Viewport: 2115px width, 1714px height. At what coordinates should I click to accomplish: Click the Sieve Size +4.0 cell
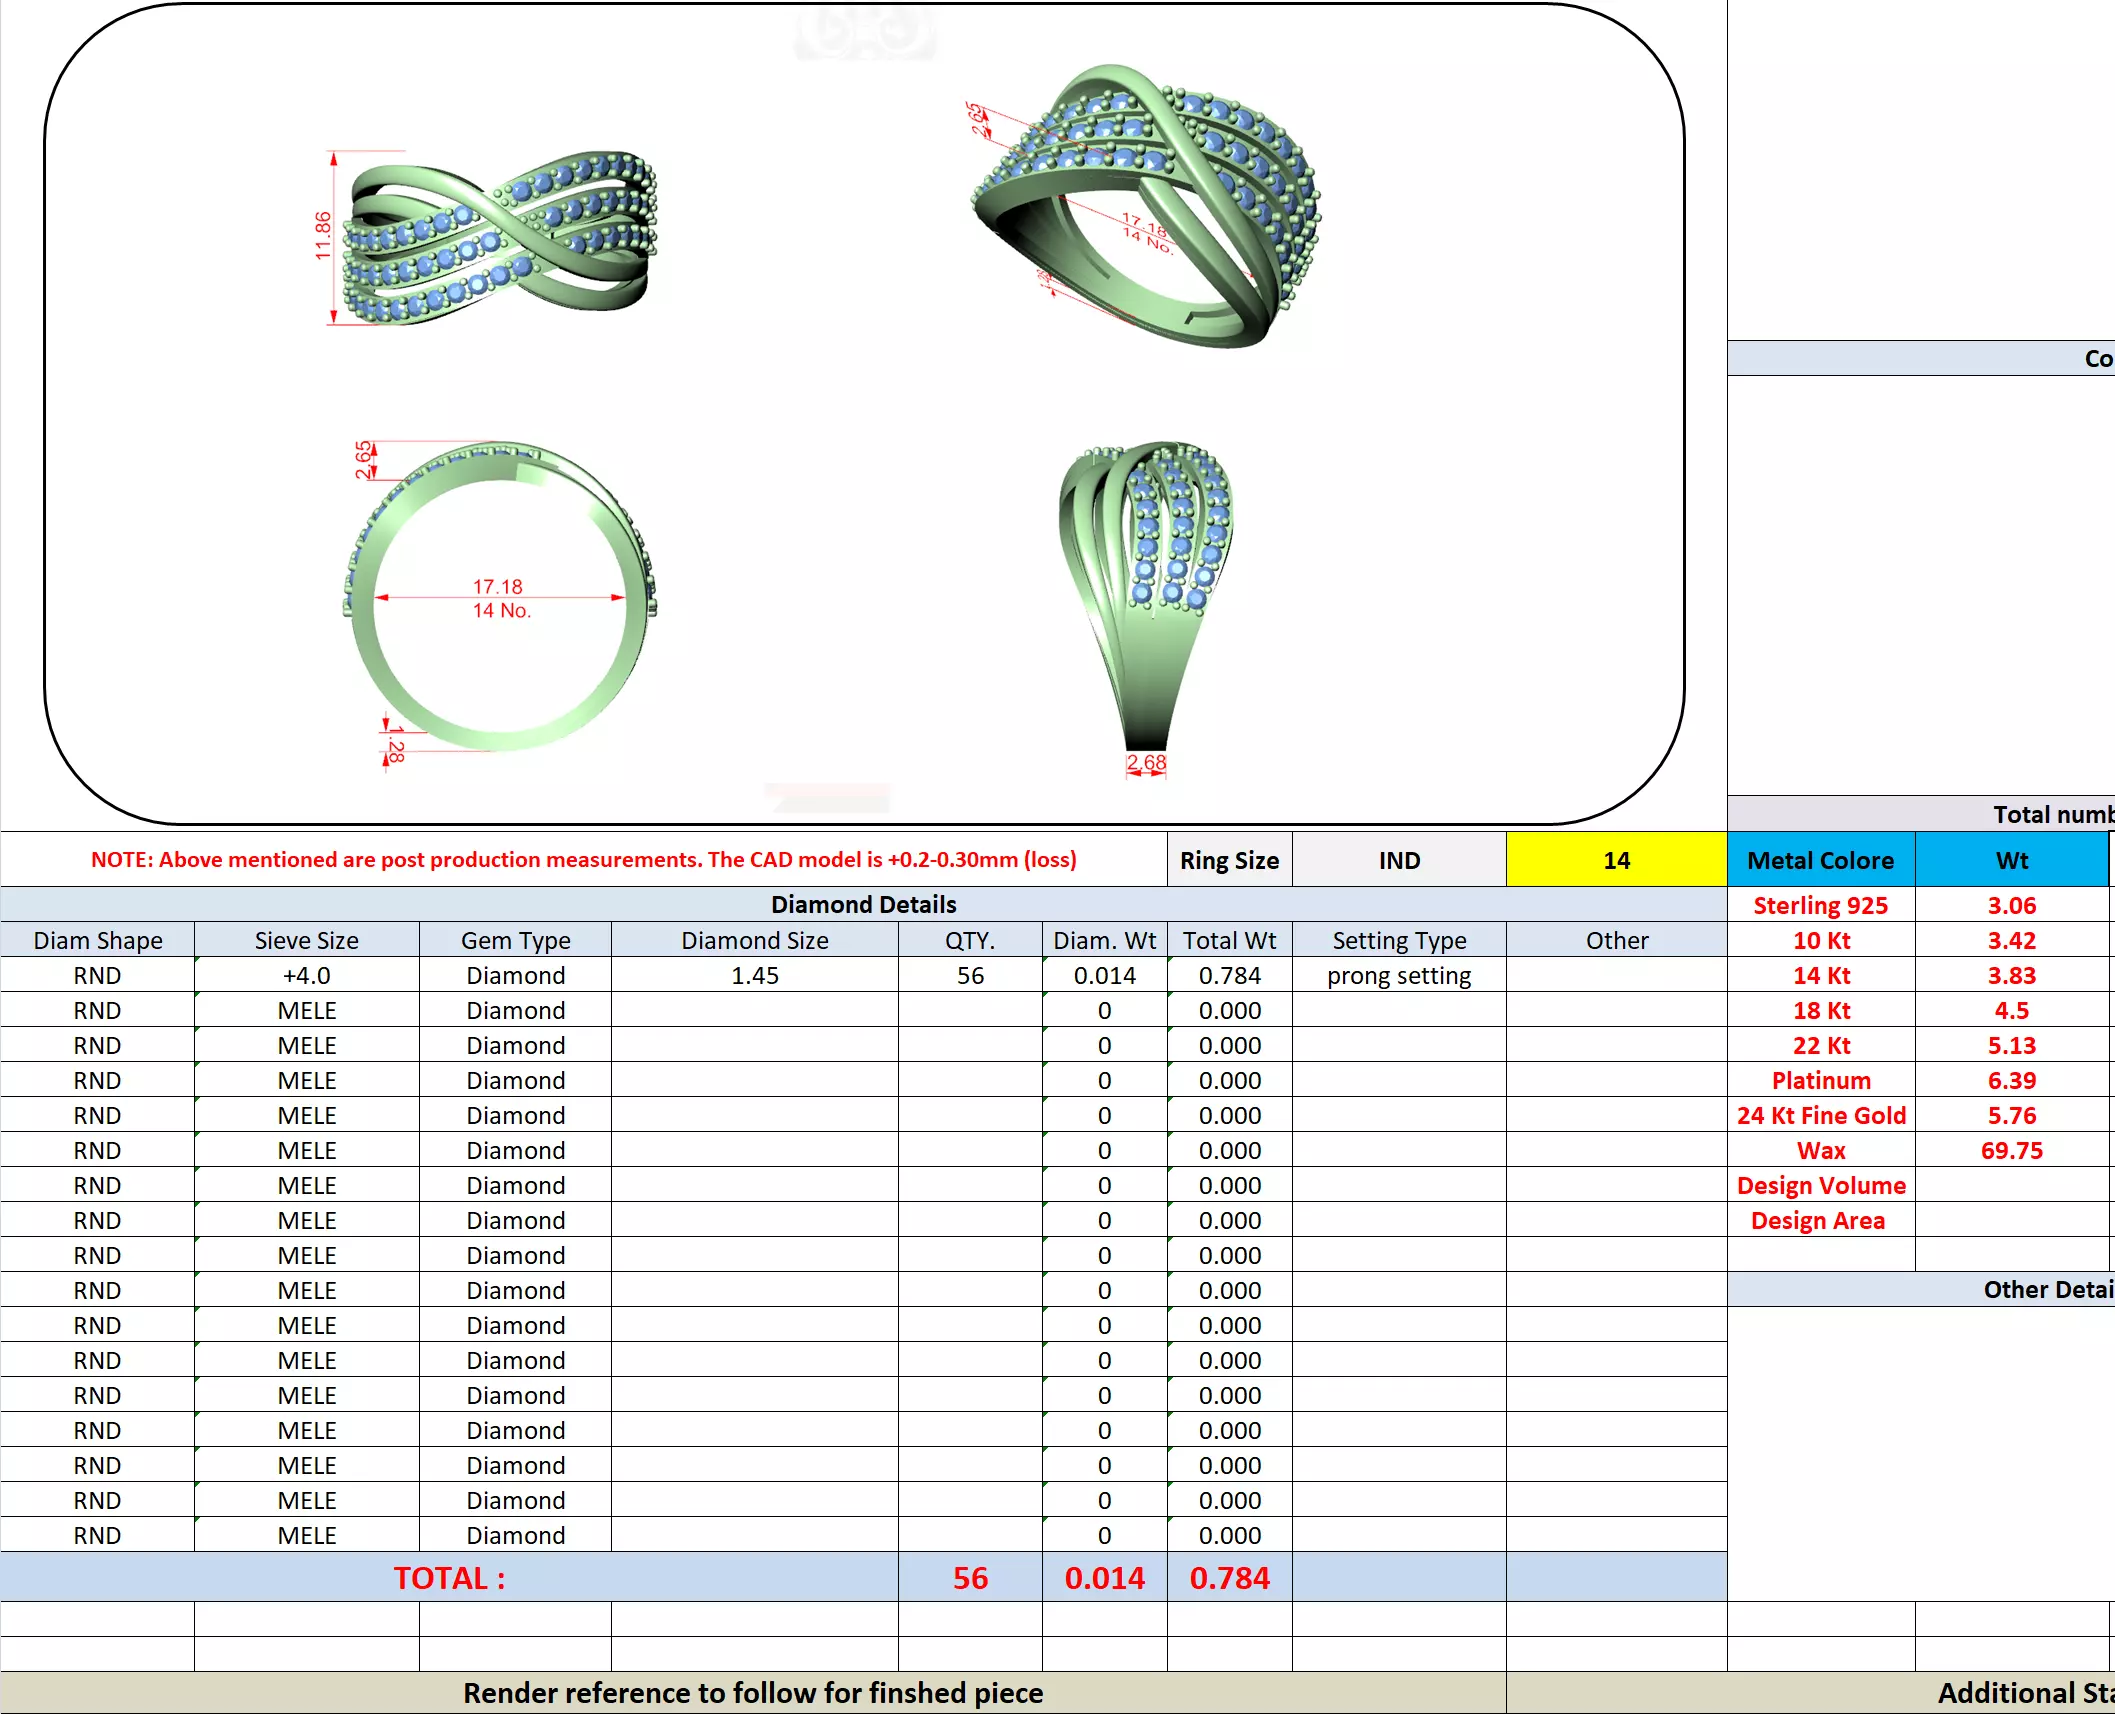[x=306, y=975]
